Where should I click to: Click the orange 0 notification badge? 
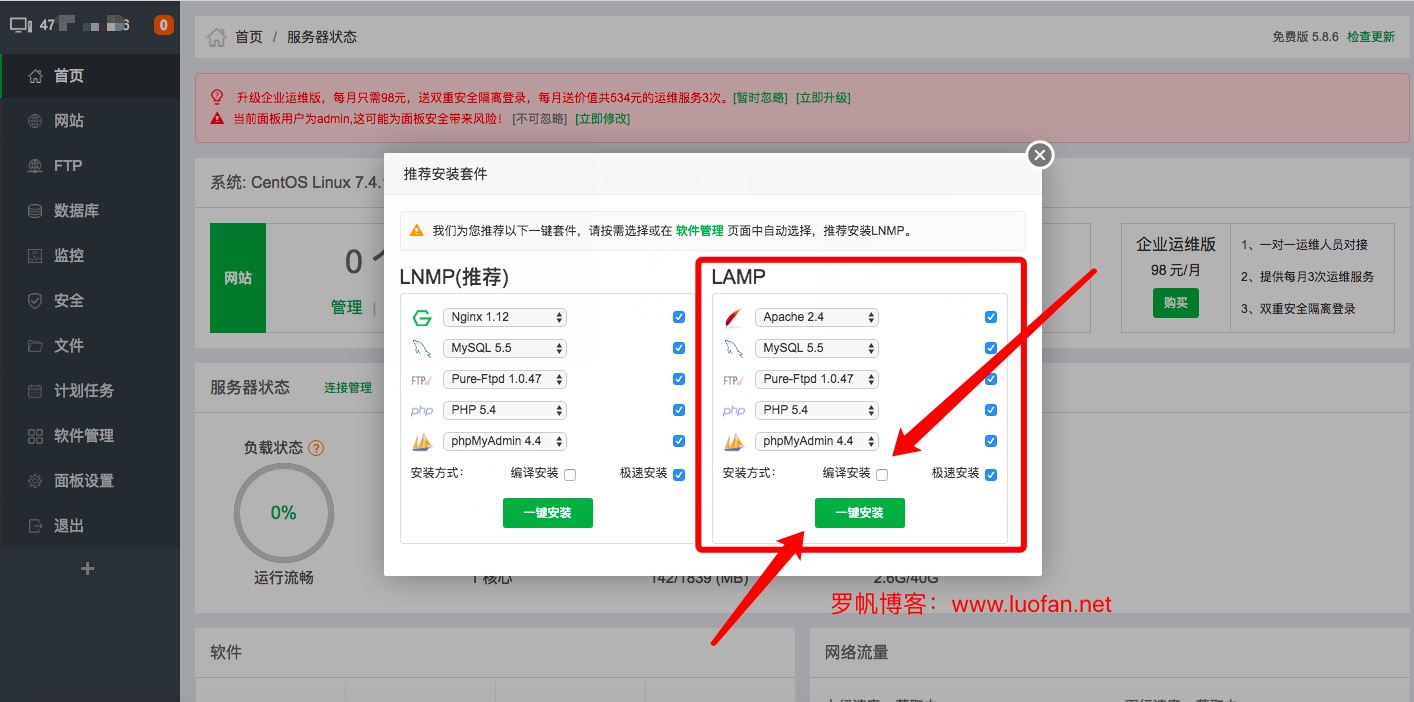point(164,25)
